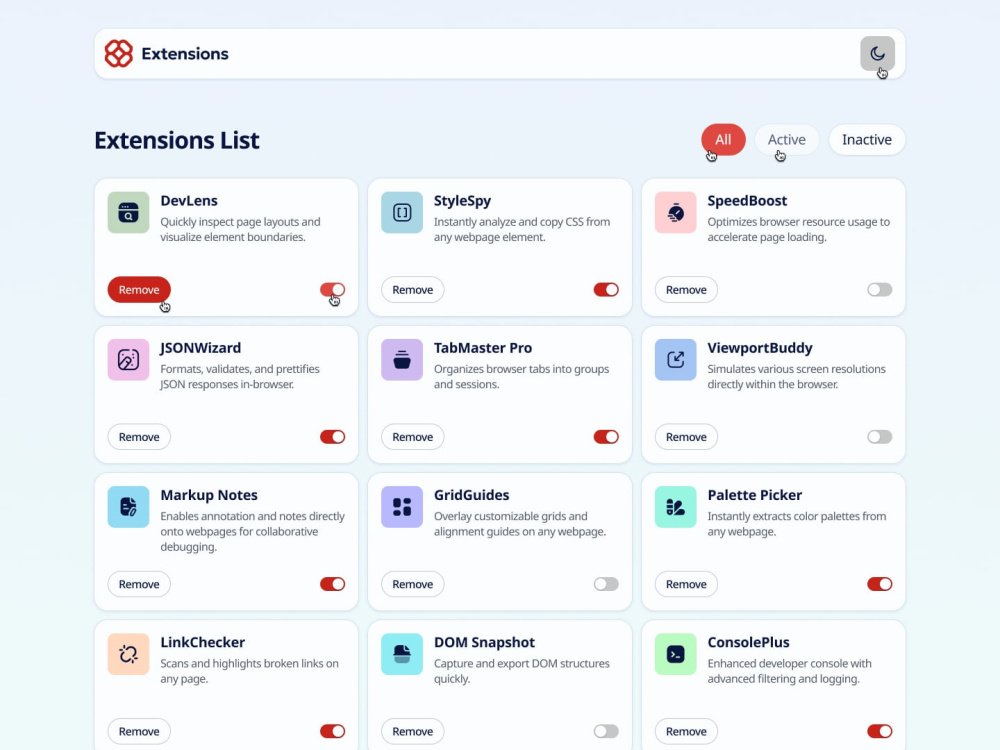Remove the DOM Snapshot extension

point(413,732)
